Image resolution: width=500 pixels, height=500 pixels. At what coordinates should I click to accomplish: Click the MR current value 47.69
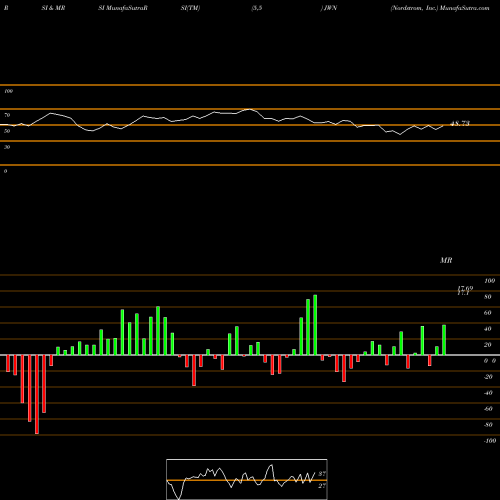[x=465, y=288]
